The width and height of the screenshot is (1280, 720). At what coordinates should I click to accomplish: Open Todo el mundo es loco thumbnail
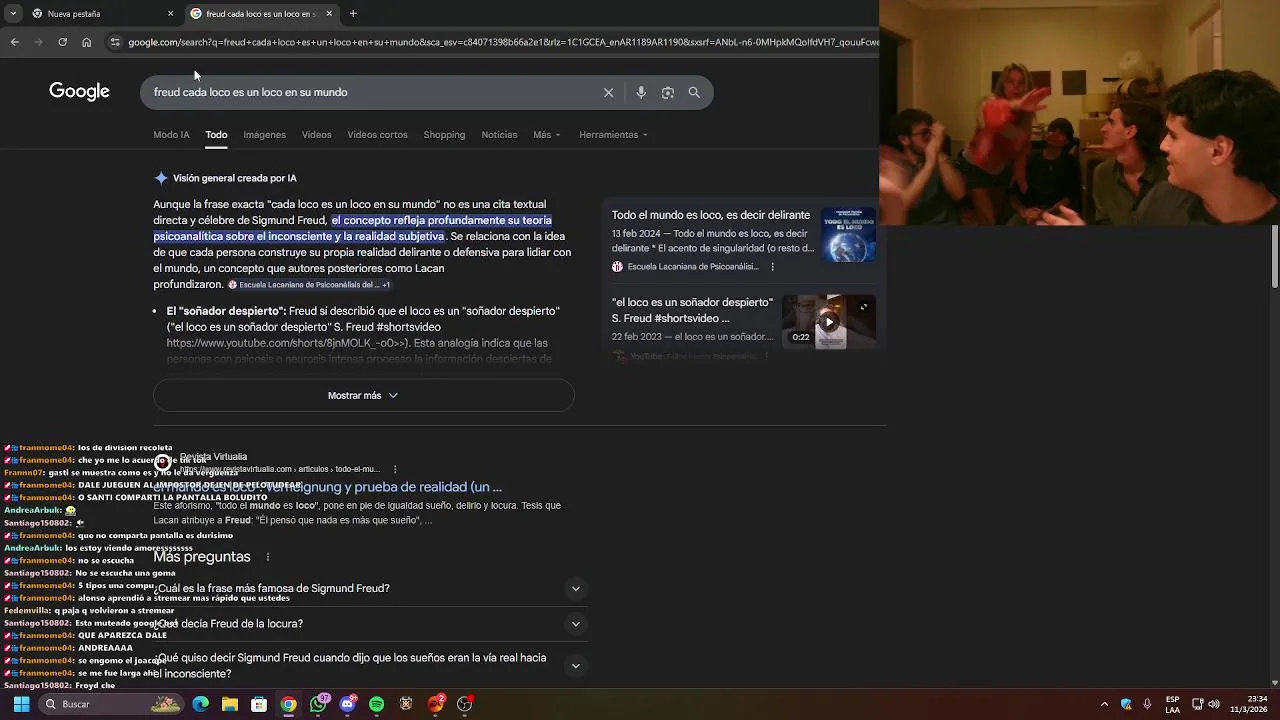(848, 234)
